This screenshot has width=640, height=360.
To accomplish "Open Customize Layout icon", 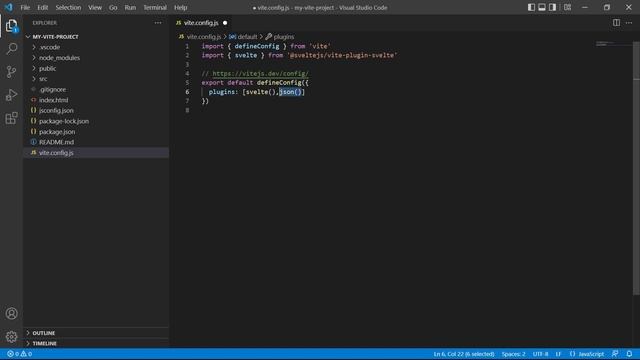I will (x=567, y=7).
